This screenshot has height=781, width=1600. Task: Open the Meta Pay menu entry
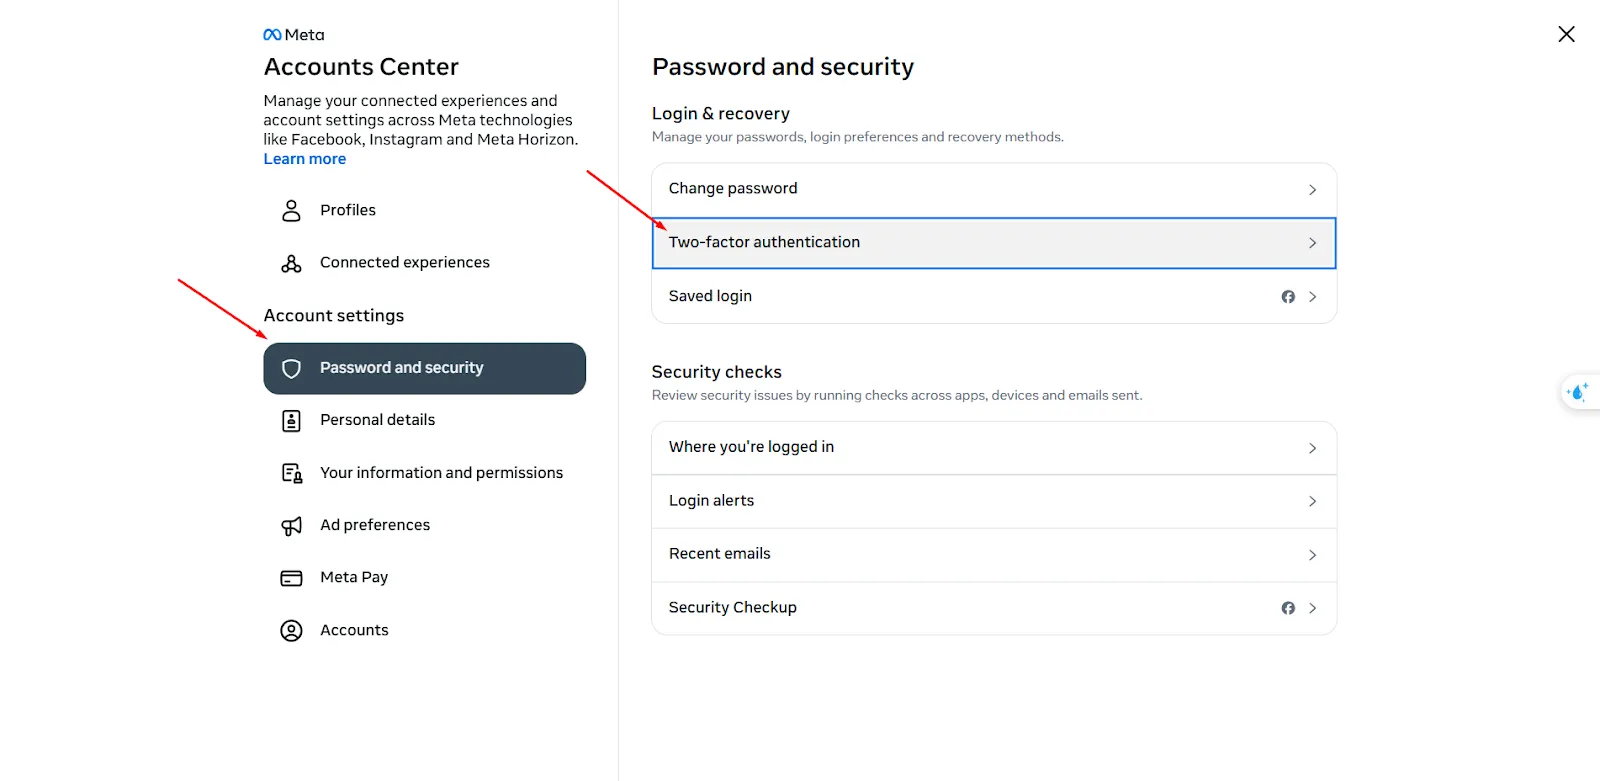pyautogui.click(x=354, y=578)
